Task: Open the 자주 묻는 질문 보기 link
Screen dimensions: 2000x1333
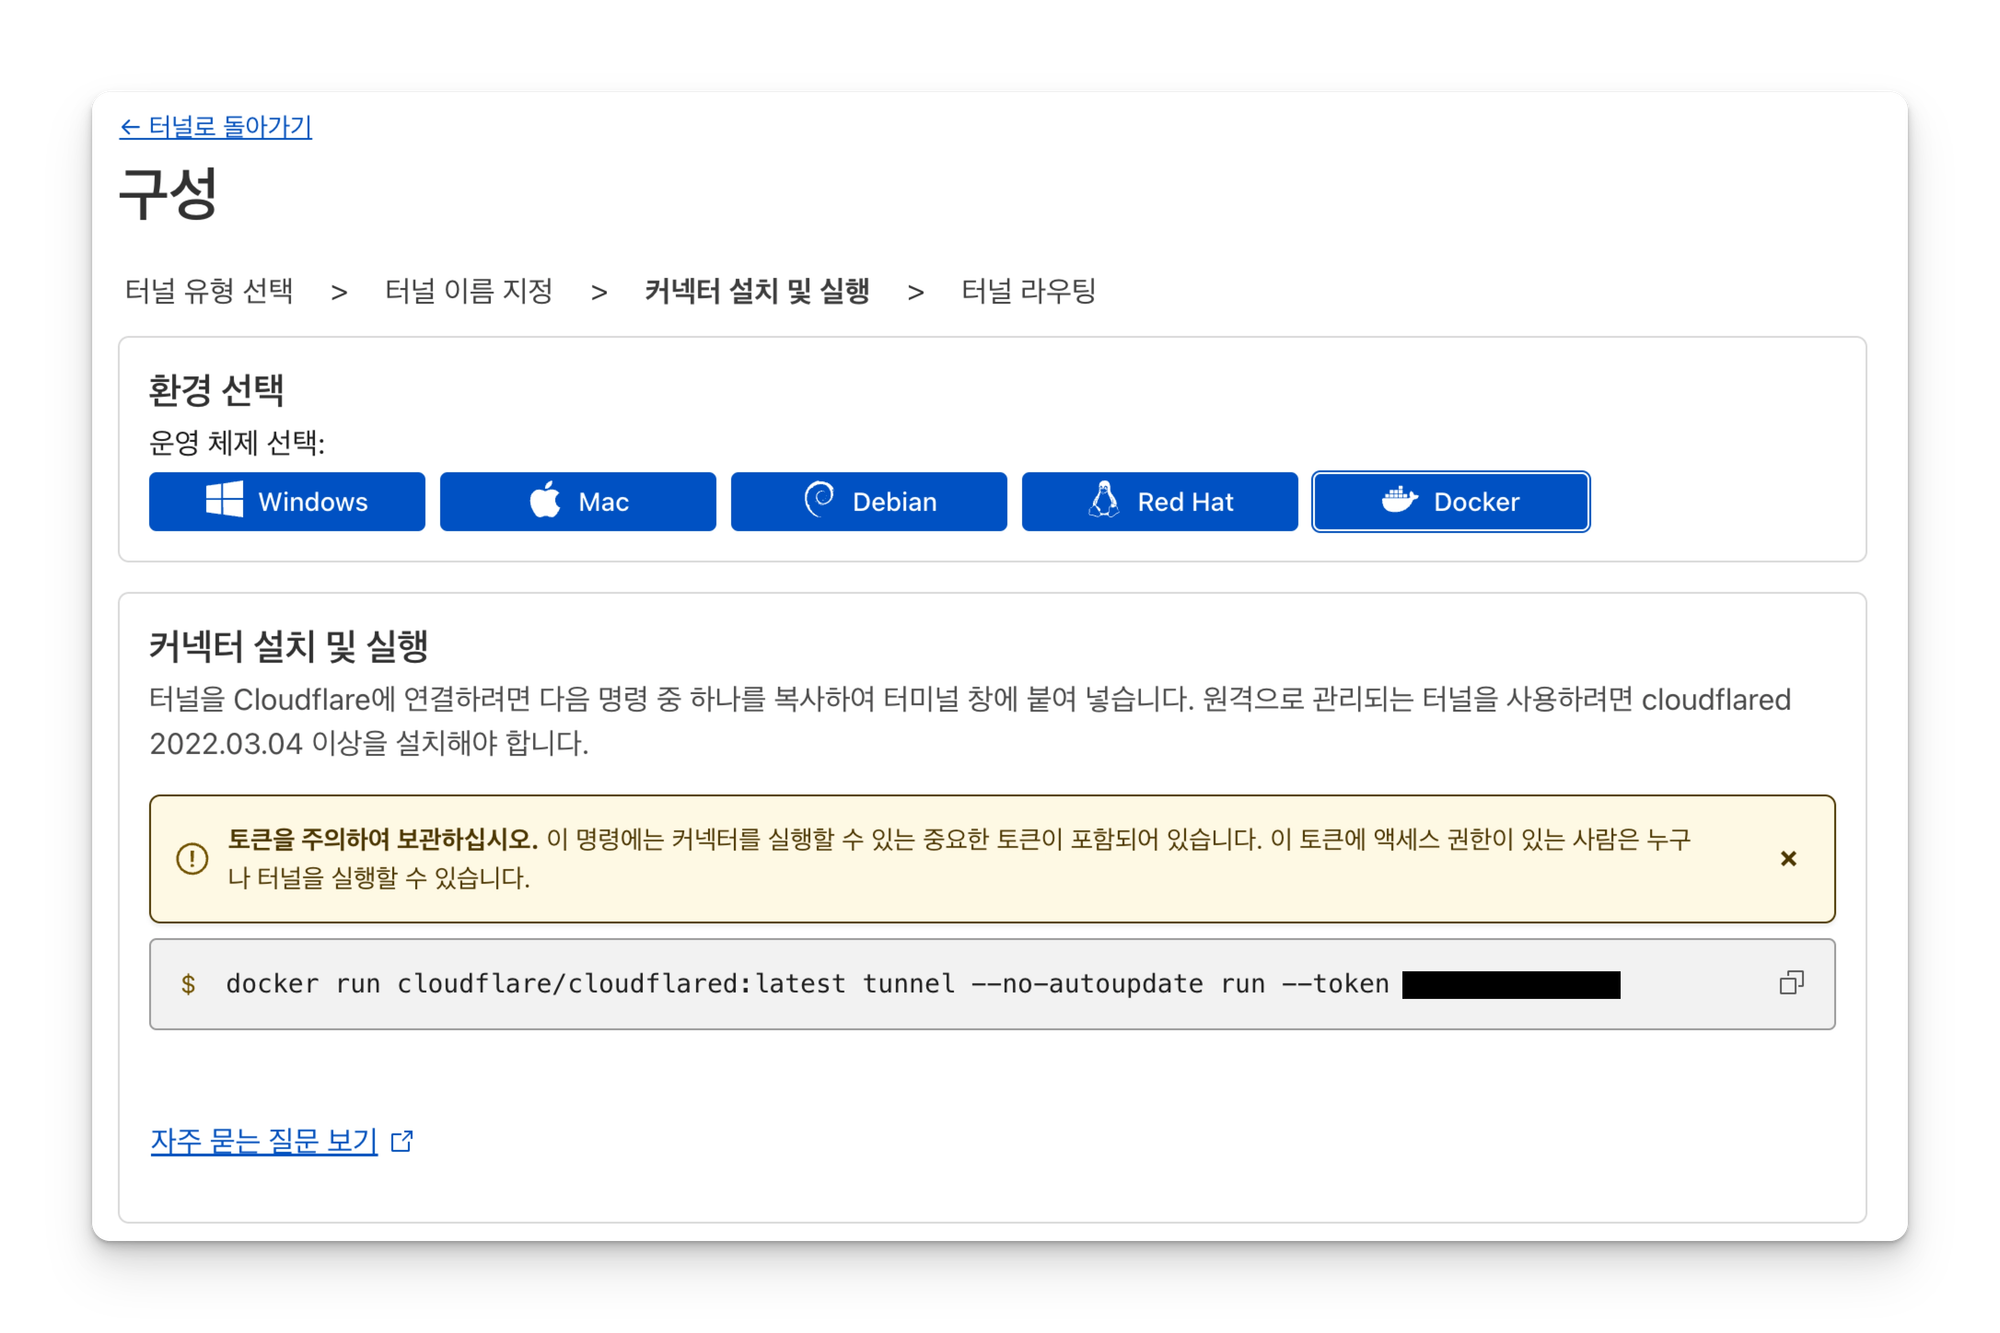Action: tap(264, 1141)
